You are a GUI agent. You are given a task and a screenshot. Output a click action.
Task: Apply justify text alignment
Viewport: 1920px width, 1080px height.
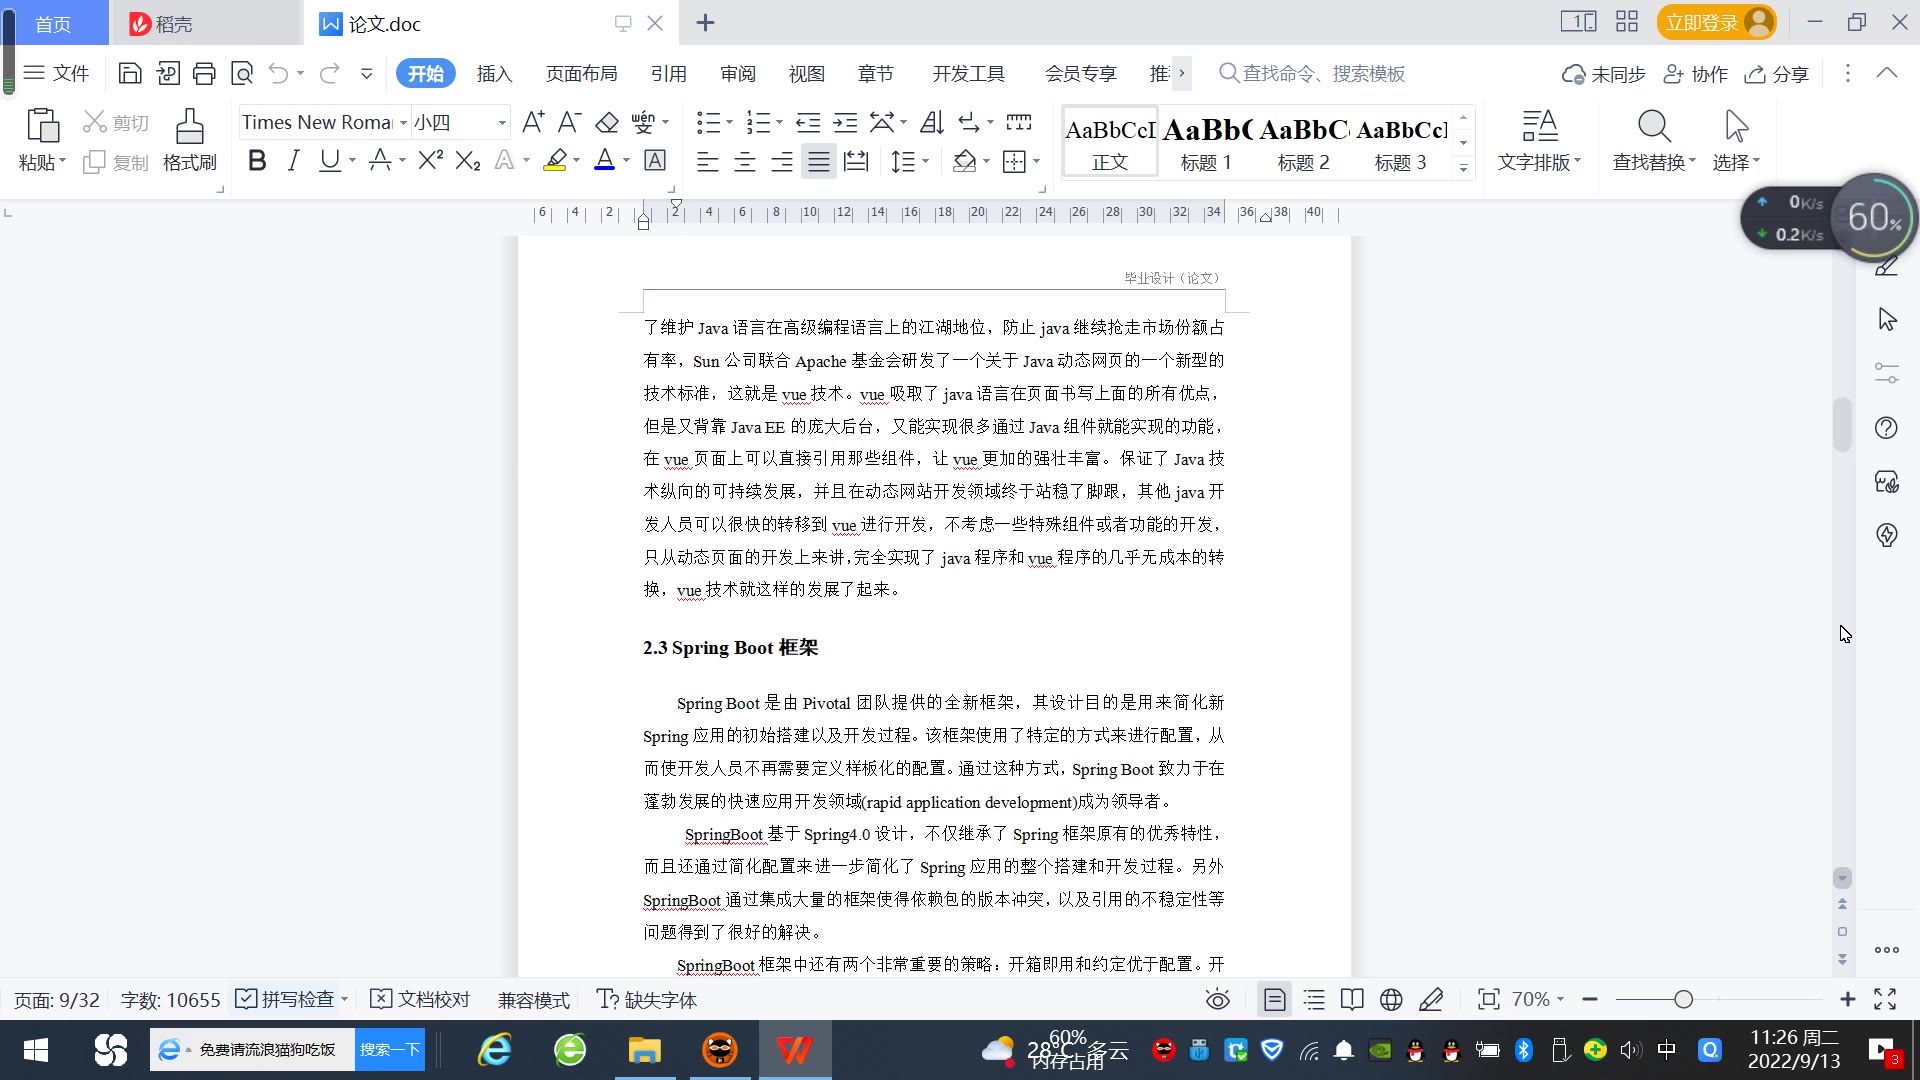tap(818, 161)
